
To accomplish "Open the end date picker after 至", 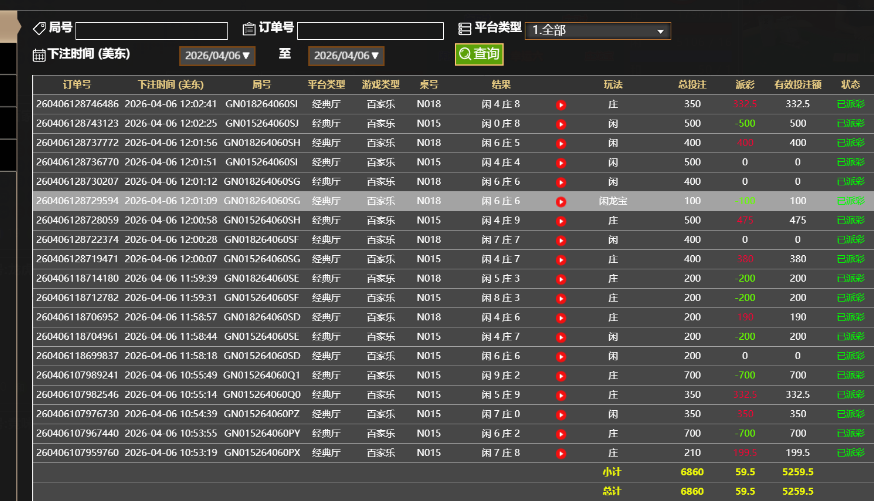I will coord(346,56).
